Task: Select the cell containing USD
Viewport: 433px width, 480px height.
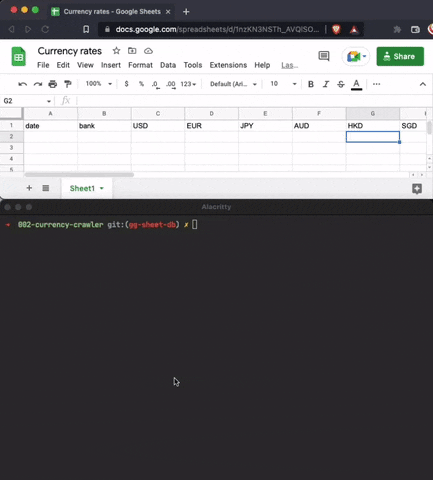Action: [x=158, y=126]
